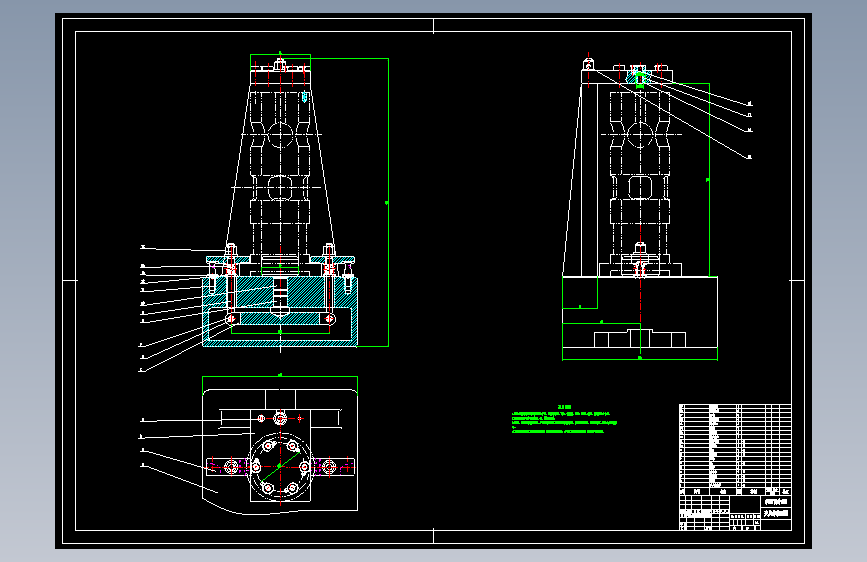This screenshot has width=867, height=562.
Task: Select the bolt circle in the top plan view
Action: [280, 466]
